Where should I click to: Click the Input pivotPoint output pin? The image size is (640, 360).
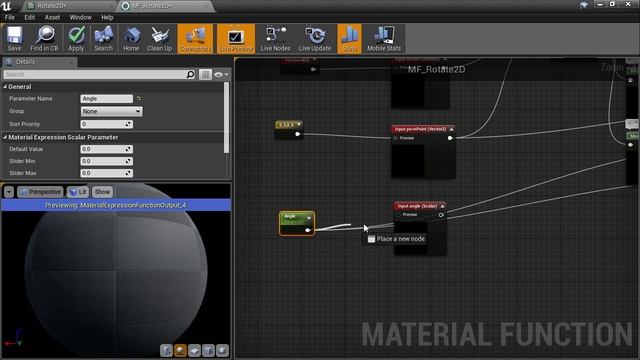pos(450,138)
